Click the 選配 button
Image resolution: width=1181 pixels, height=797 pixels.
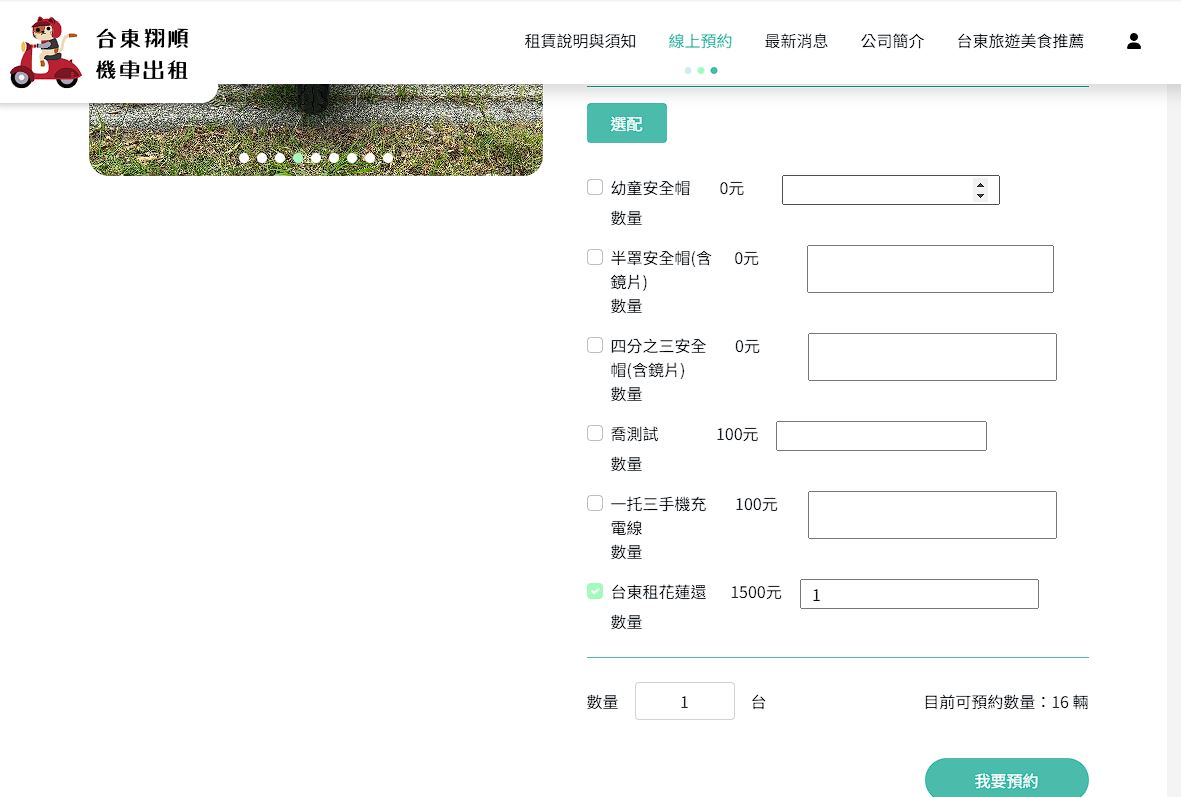click(626, 124)
